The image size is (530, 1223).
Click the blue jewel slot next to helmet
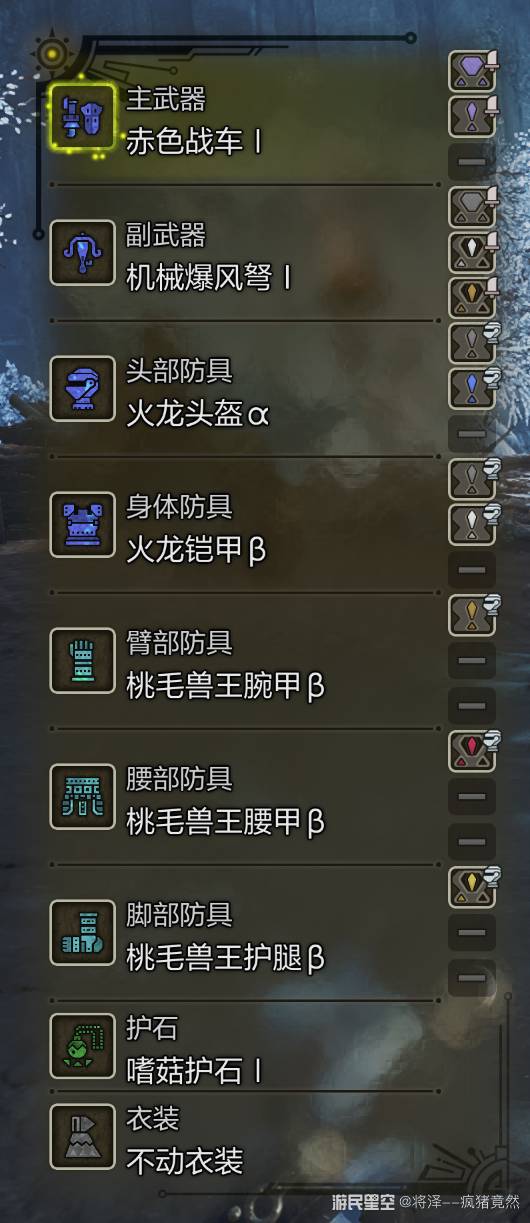(472, 388)
